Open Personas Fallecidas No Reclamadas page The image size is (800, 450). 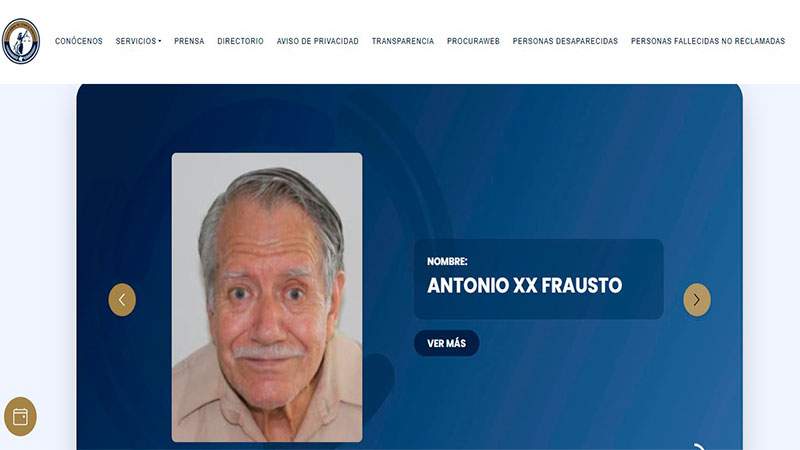[708, 41]
